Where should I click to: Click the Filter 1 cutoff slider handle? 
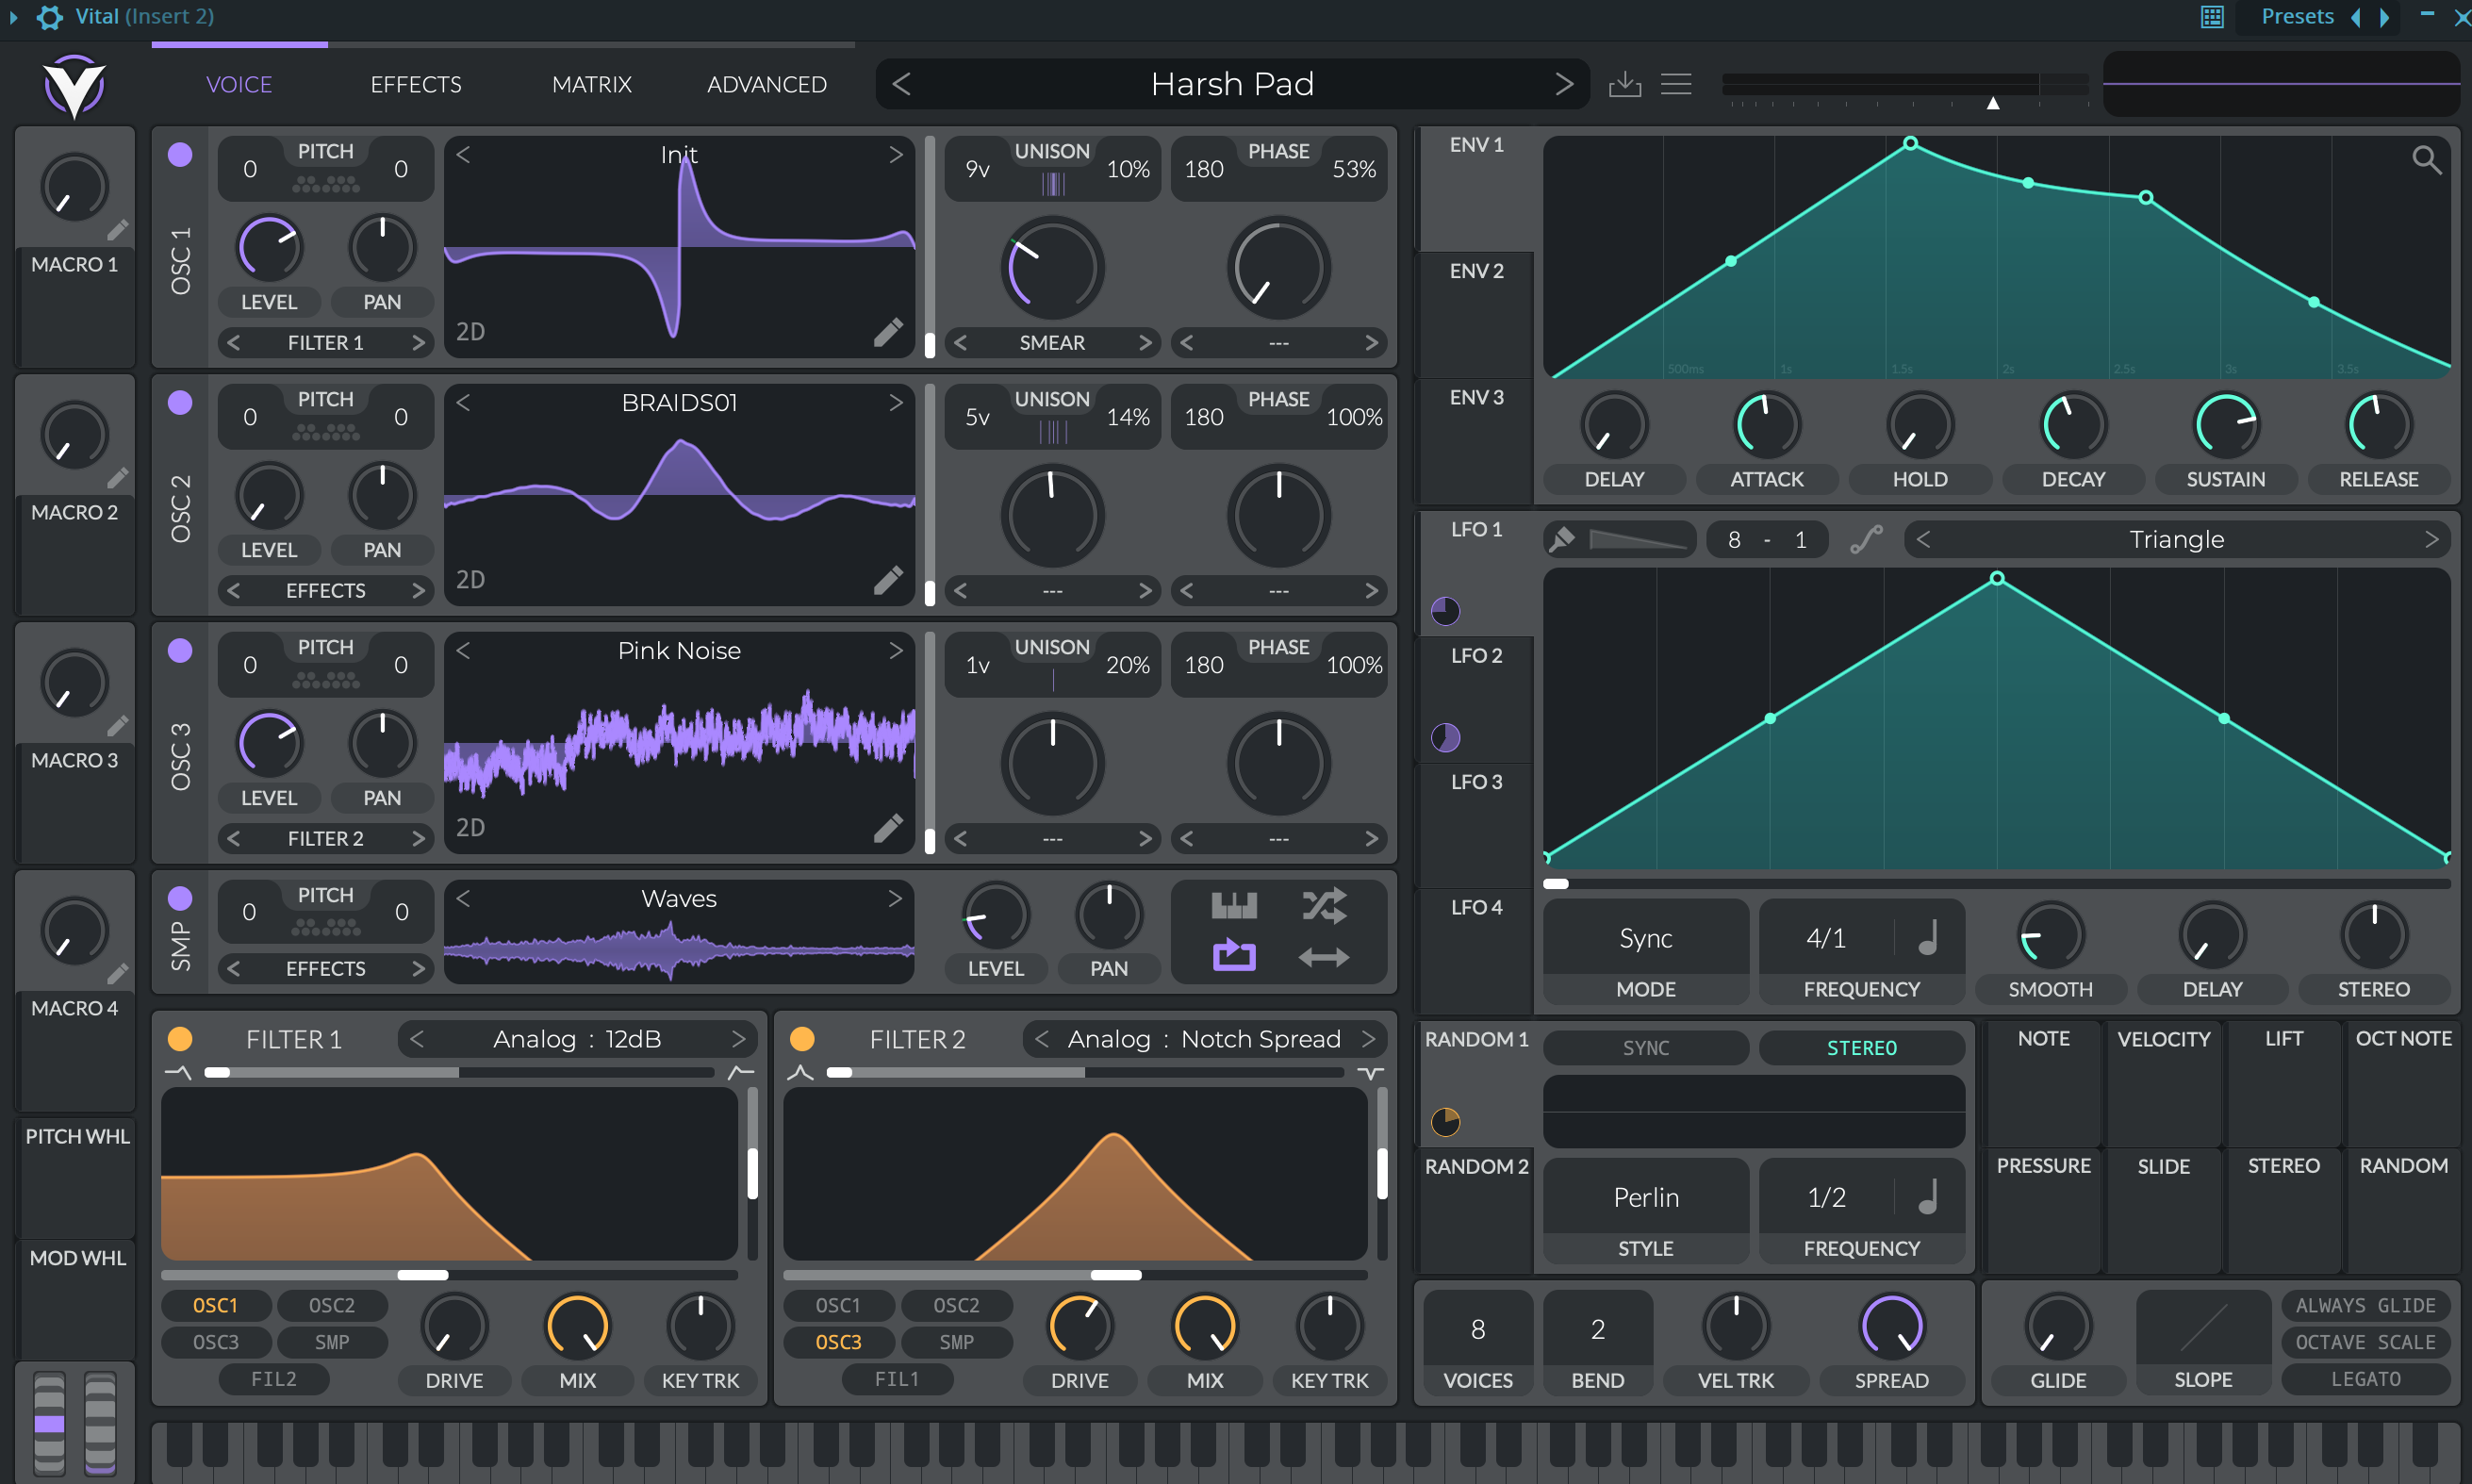pyautogui.click(x=423, y=1275)
